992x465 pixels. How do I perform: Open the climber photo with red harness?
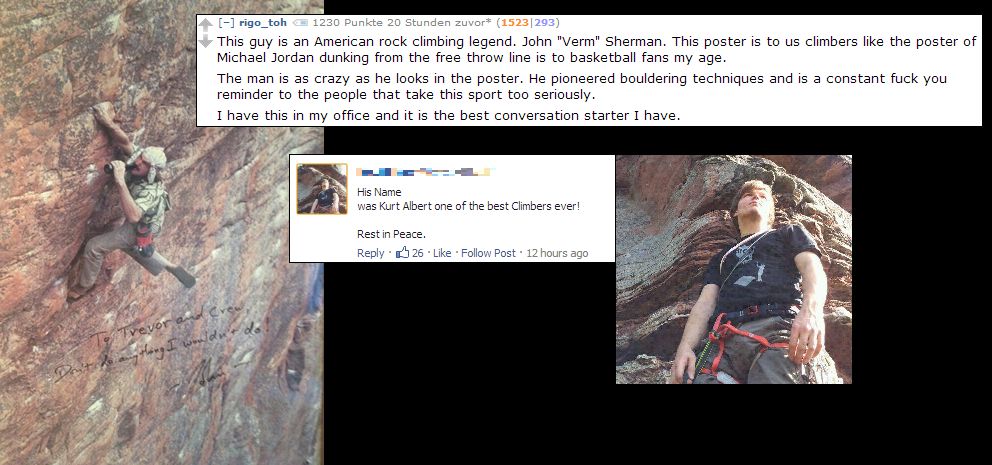pos(734,270)
